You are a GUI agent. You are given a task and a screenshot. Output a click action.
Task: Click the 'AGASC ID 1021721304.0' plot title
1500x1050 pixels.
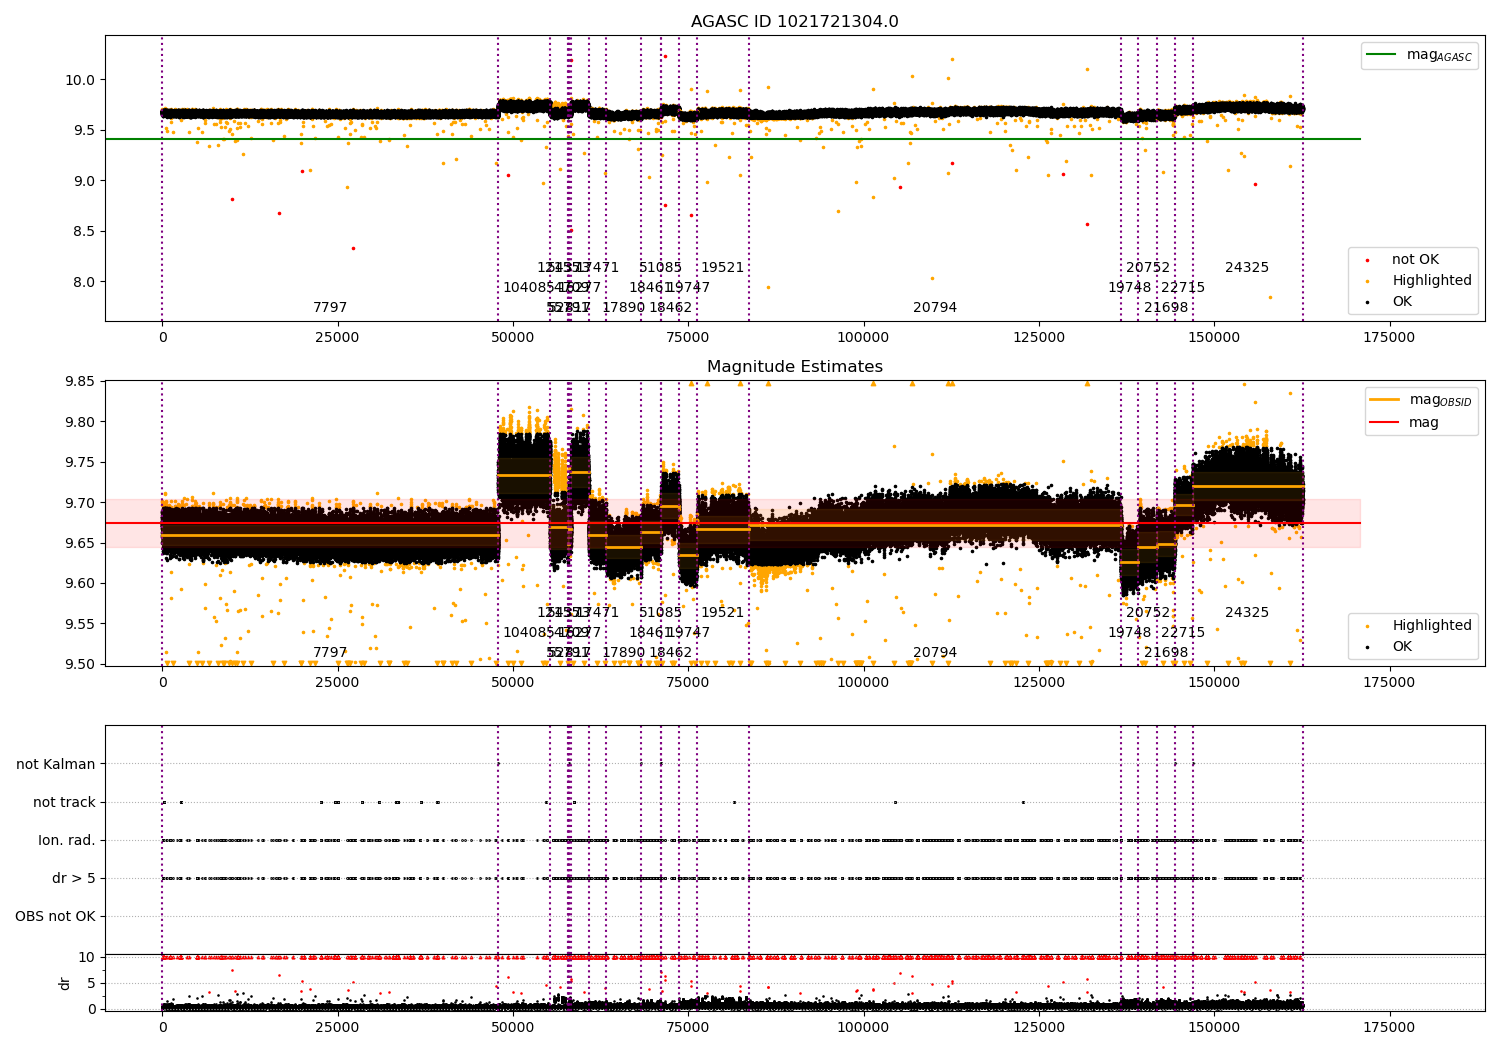(794, 22)
